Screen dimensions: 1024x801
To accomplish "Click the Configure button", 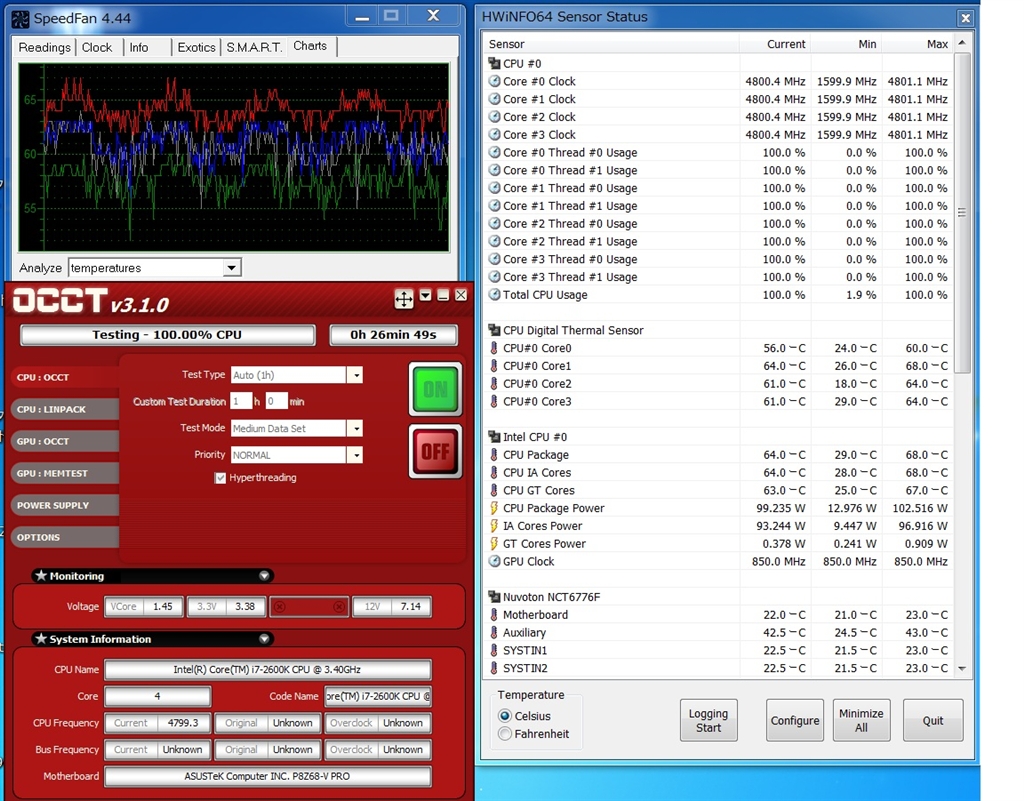I will (x=795, y=721).
